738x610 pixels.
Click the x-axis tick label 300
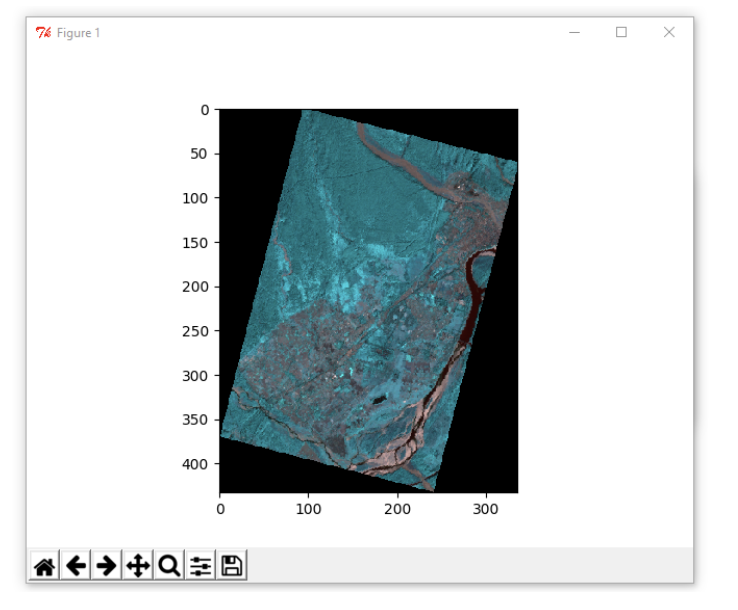click(486, 510)
